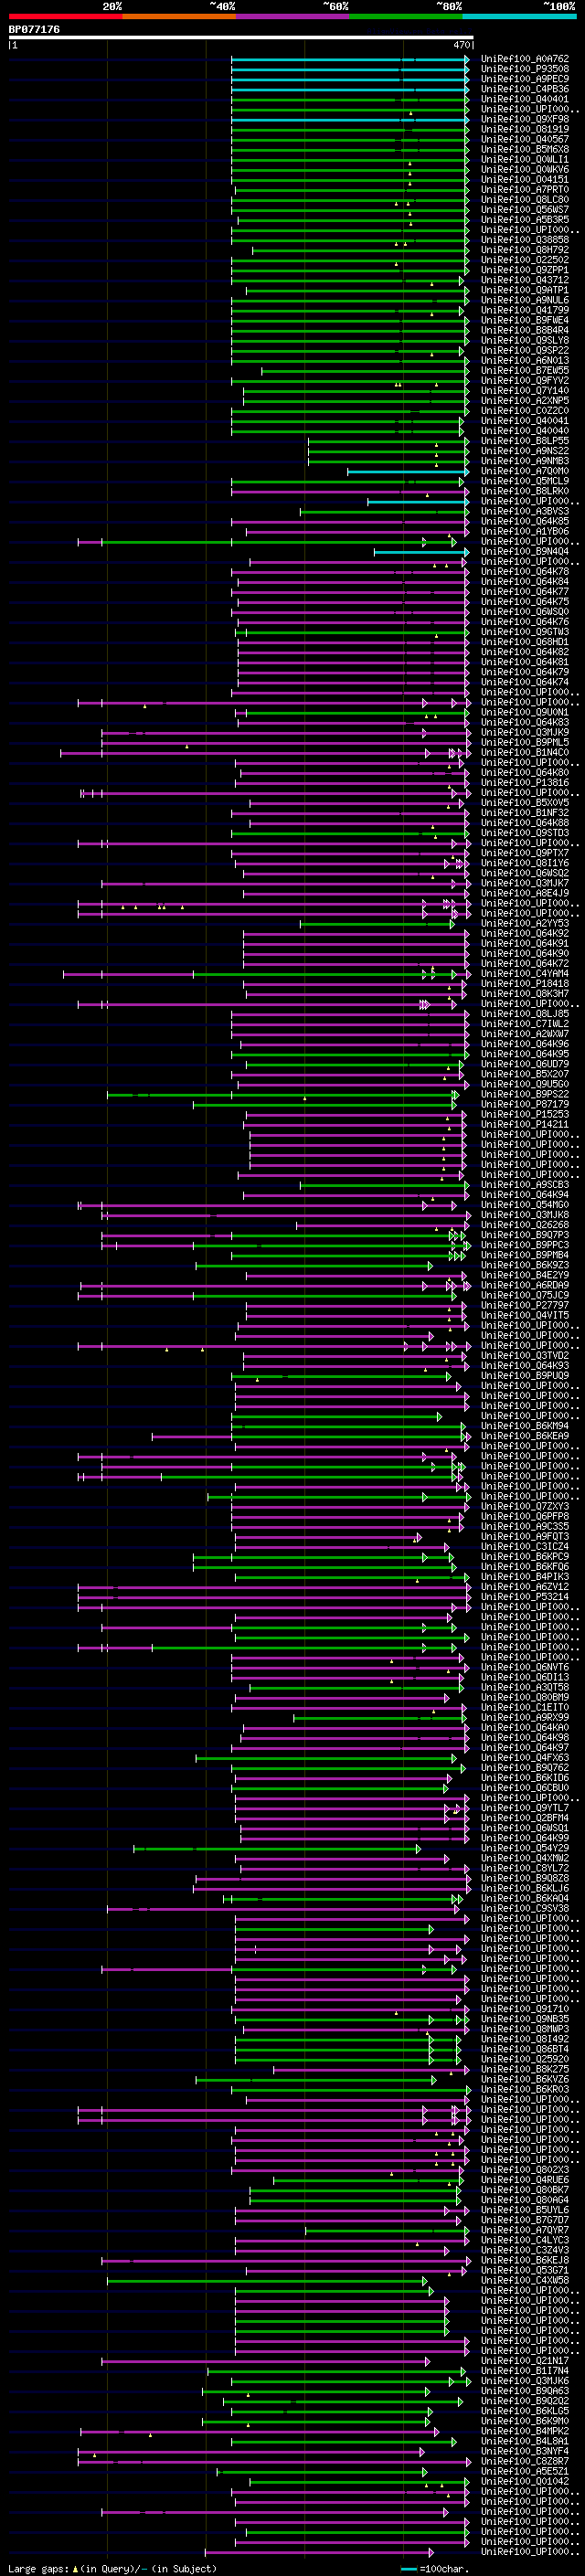Select the UniRef100_B4E2Y9 label
Screen dimensions: 585x2576
[525, 1275]
